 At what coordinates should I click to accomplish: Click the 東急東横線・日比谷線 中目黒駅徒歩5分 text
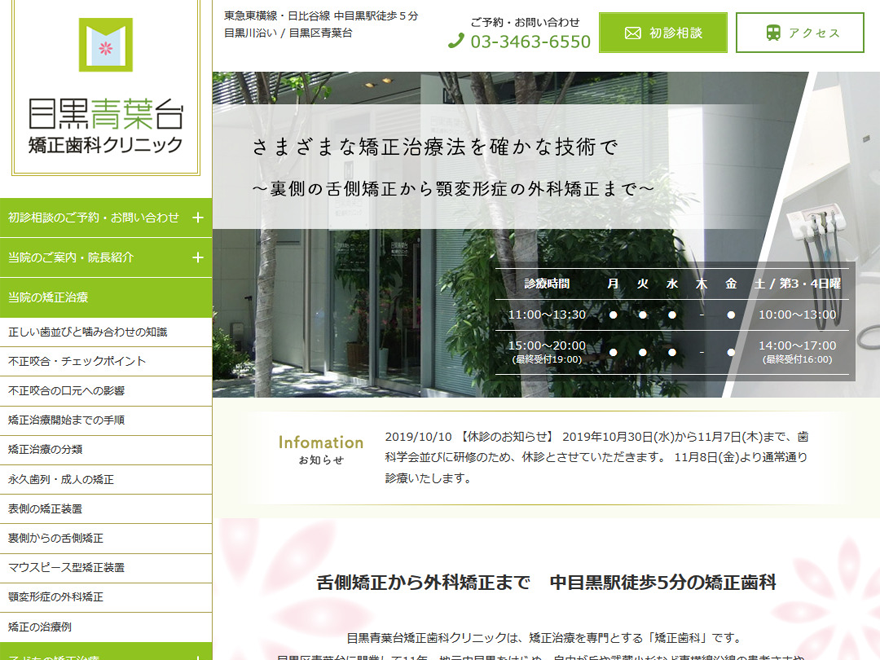point(321,16)
